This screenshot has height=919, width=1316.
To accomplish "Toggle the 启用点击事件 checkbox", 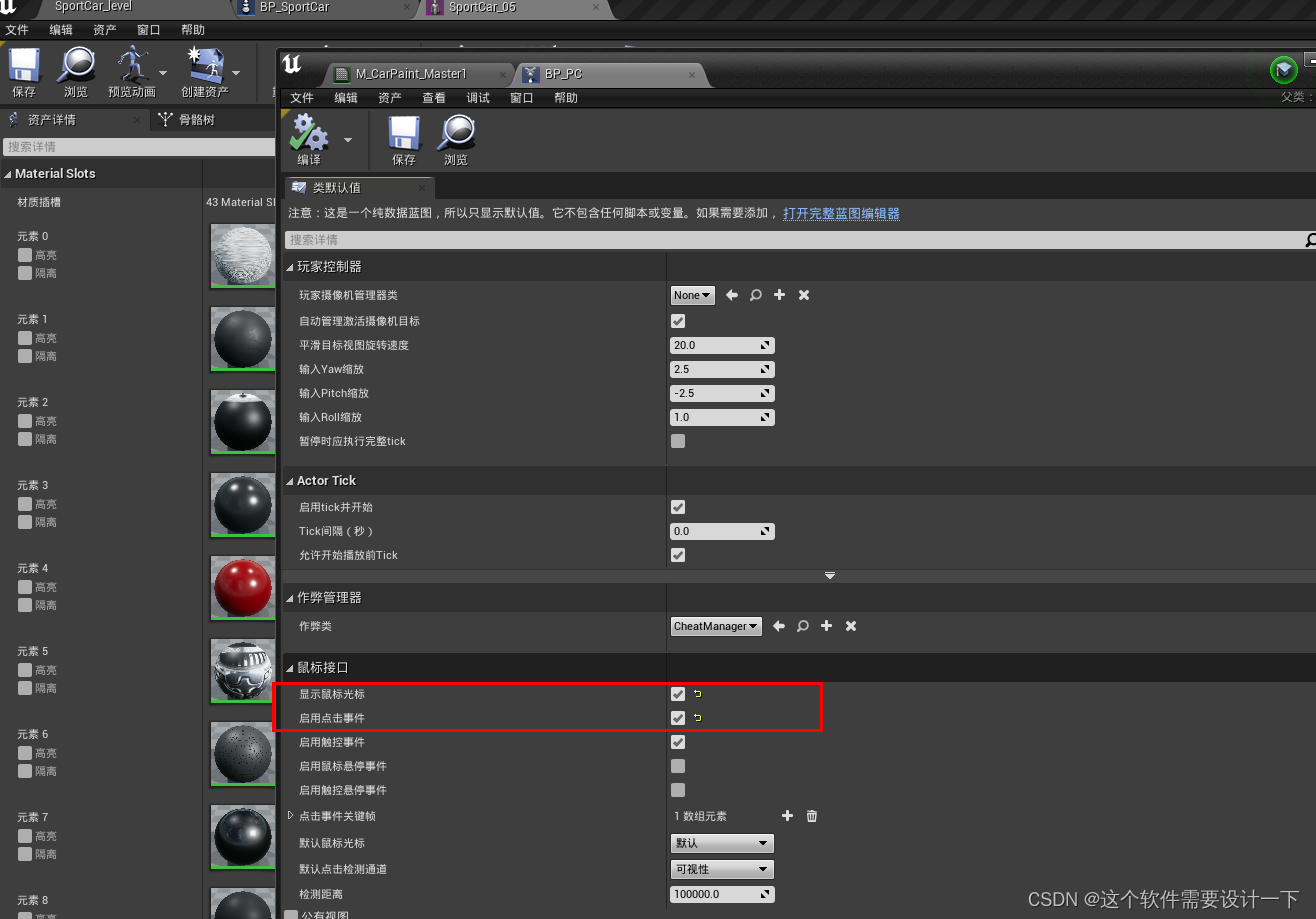I will (x=678, y=717).
